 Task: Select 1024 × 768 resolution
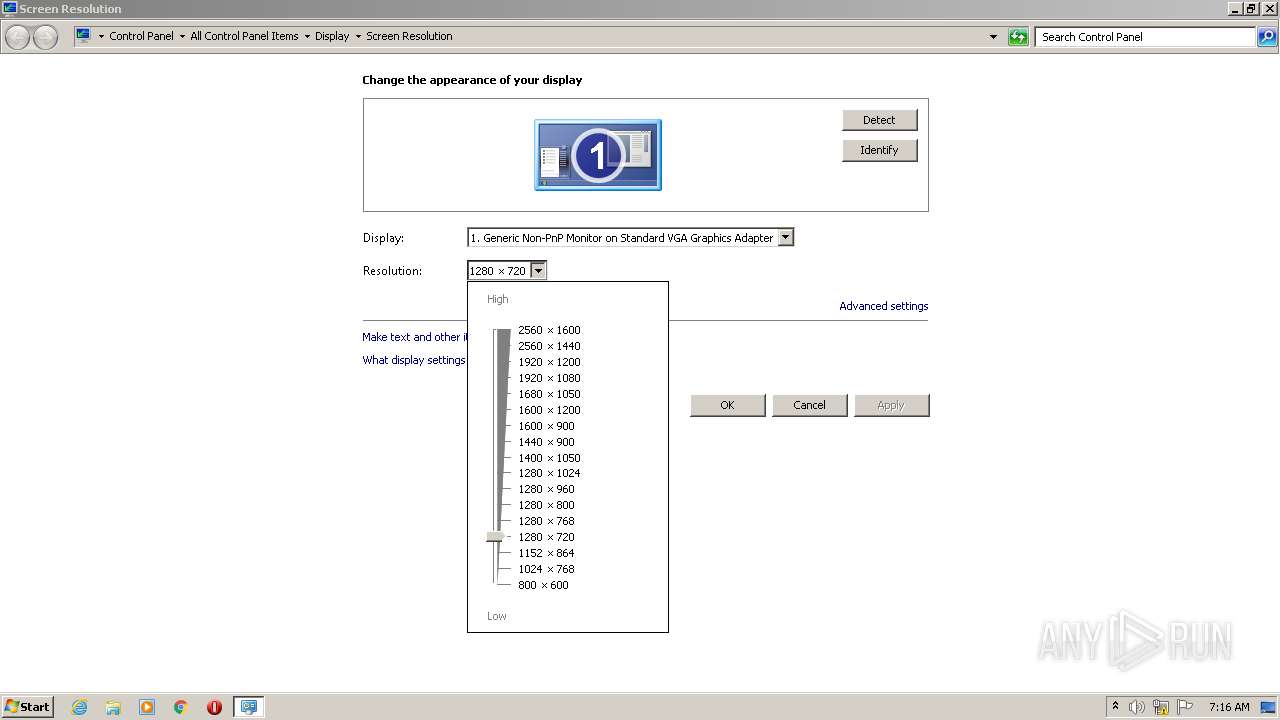click(x=546, y=569)
